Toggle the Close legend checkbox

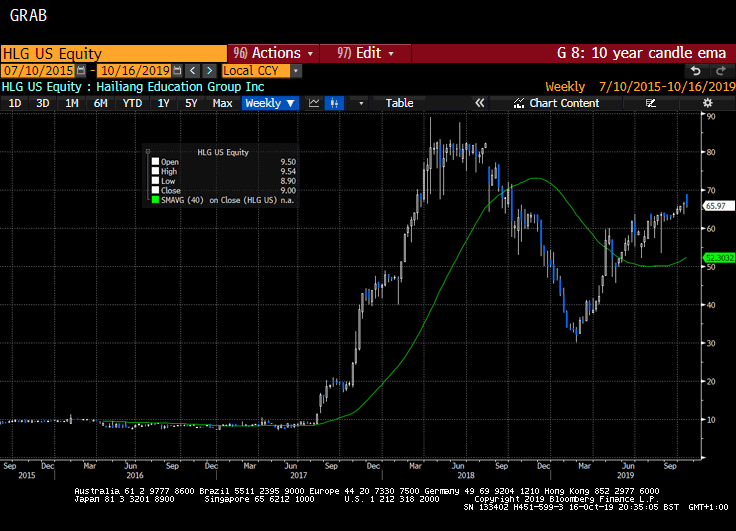click(x=155, y=190)
